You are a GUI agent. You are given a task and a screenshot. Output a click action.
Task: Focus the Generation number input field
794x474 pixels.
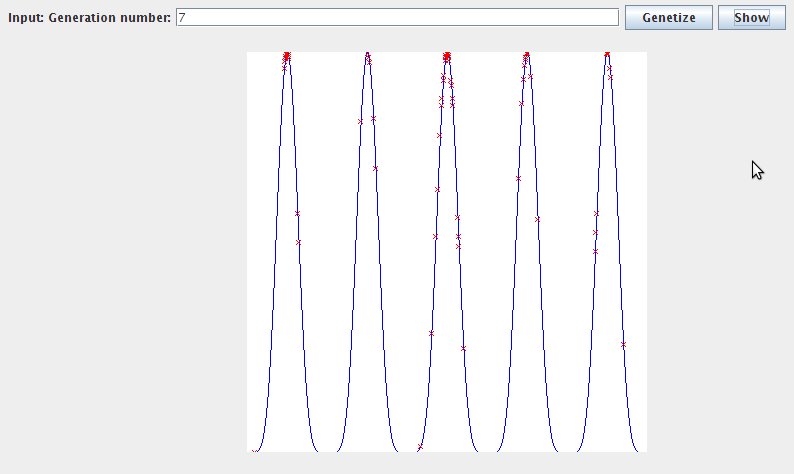coord(397,18)
